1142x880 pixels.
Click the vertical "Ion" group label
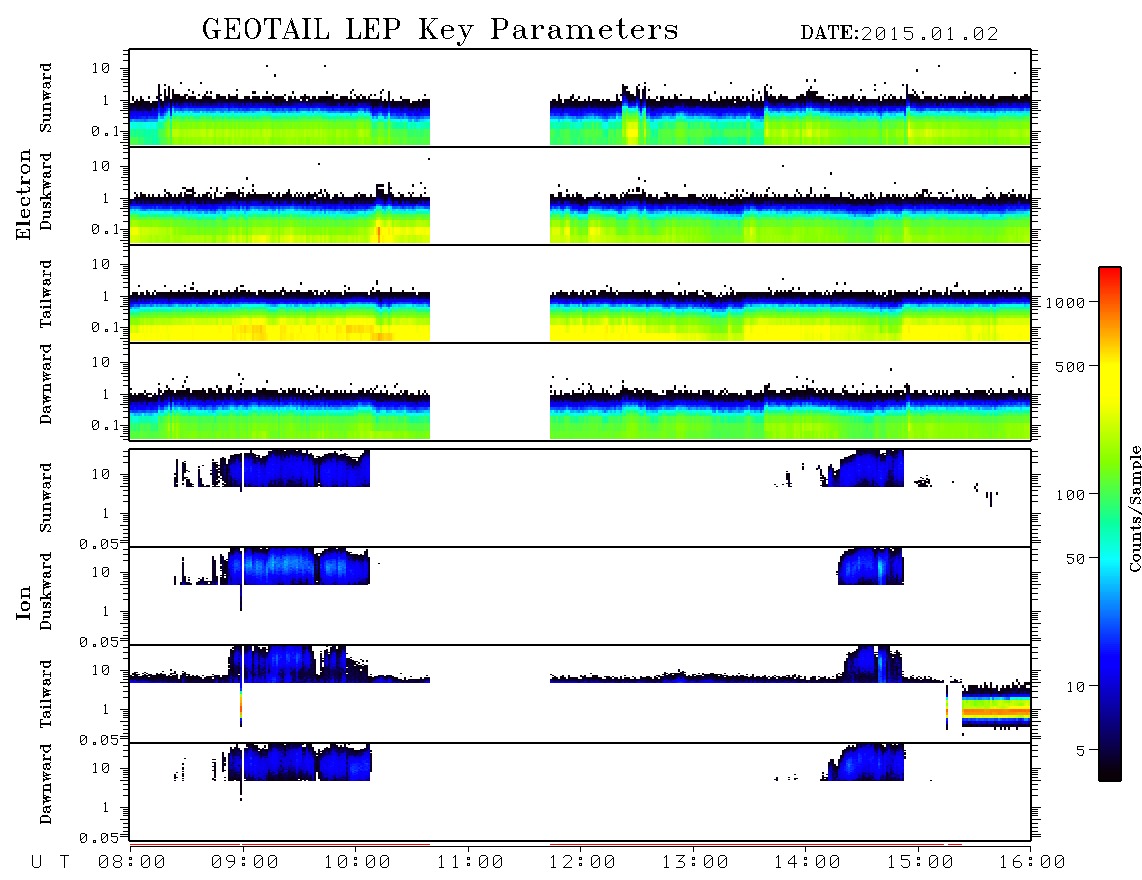(x=23, y=602)
